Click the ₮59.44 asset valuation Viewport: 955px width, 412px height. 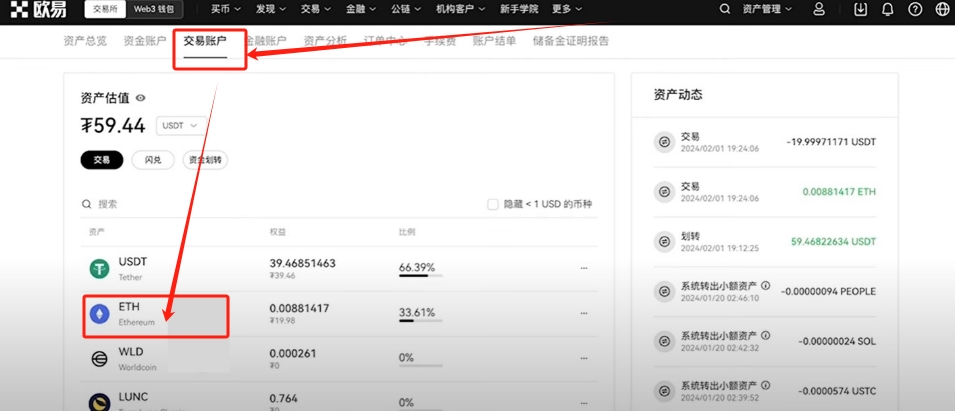[x=113, y=126]
